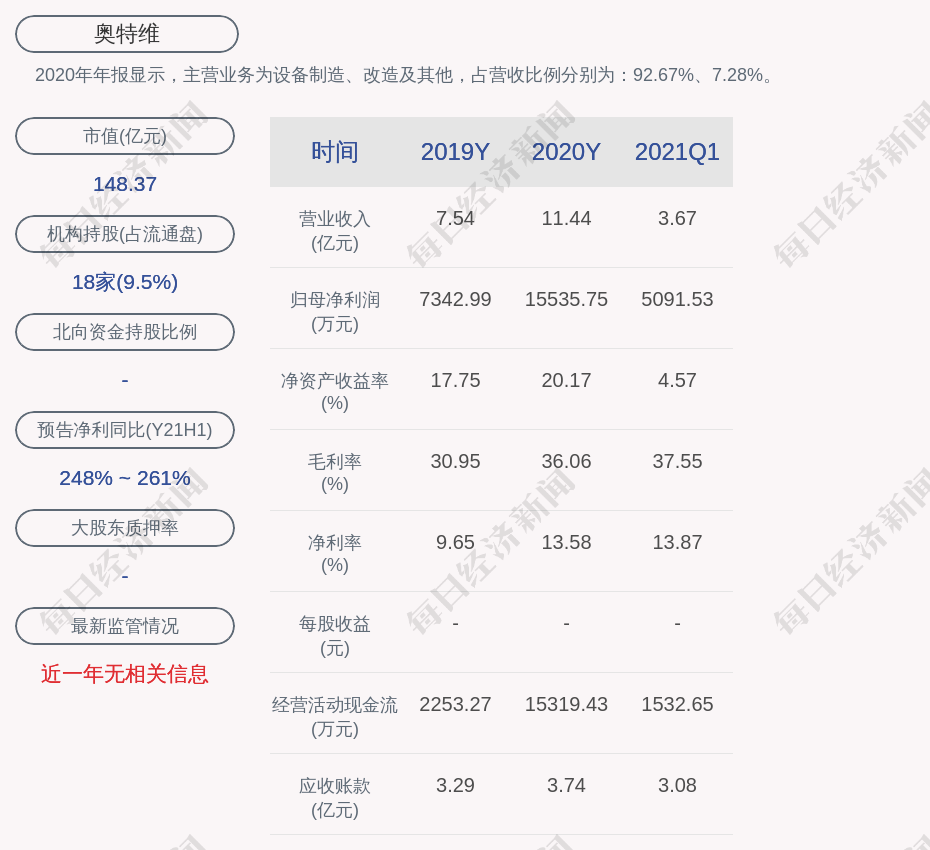This screenshot has height=850, width=930.
Task: Select net profit value 5091.53
Action: pos(677,299)
